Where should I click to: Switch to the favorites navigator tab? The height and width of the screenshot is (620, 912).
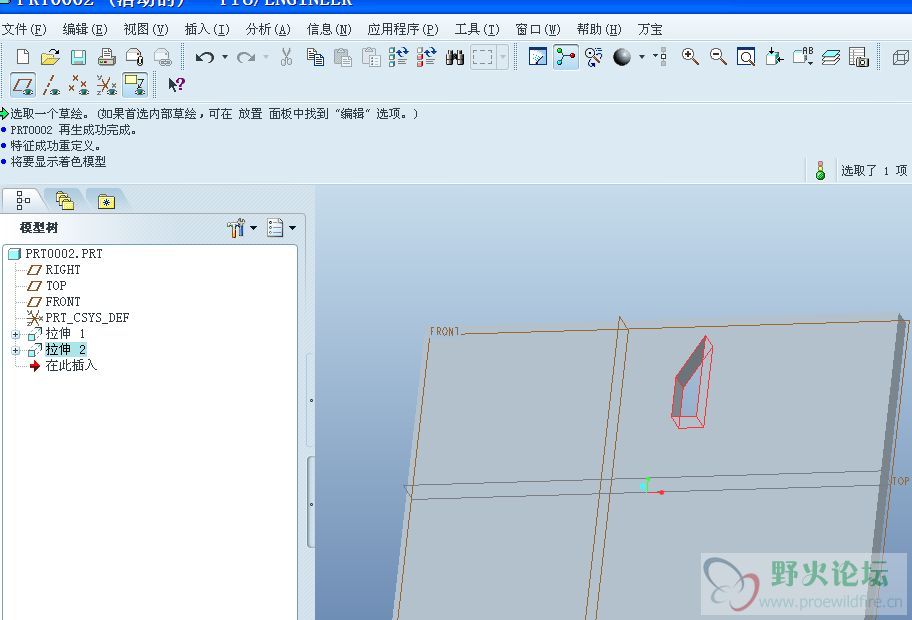(106, 201)
